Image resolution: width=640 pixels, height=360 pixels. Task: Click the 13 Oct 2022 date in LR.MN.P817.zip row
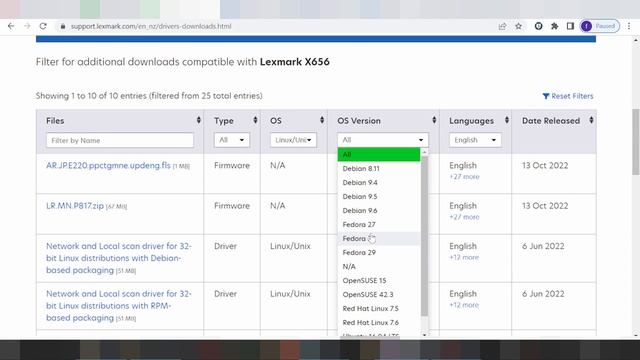pos(545,206)
